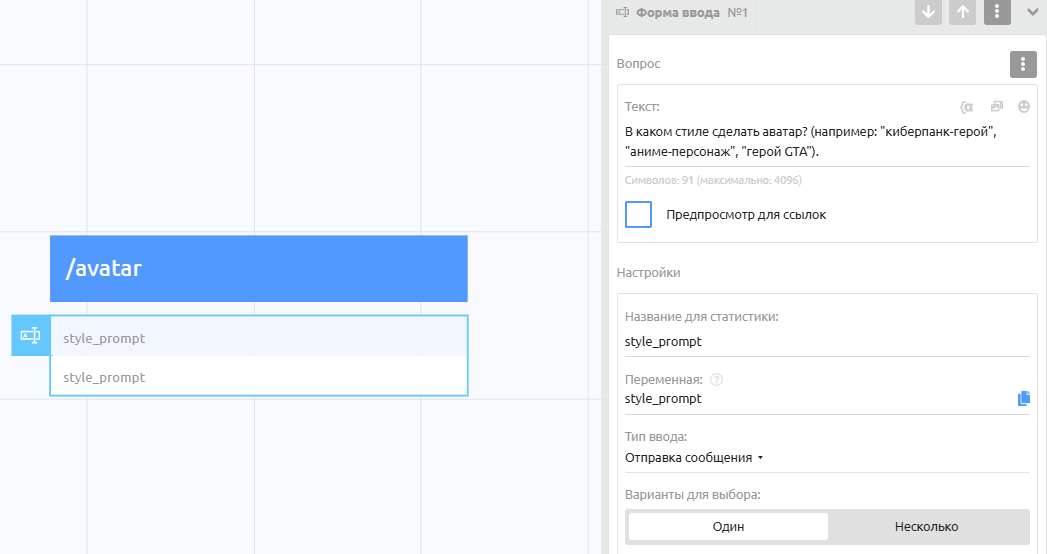Open the Вопрос section three-dot menu
The image size is (1047, 554).
point(1021,65)
